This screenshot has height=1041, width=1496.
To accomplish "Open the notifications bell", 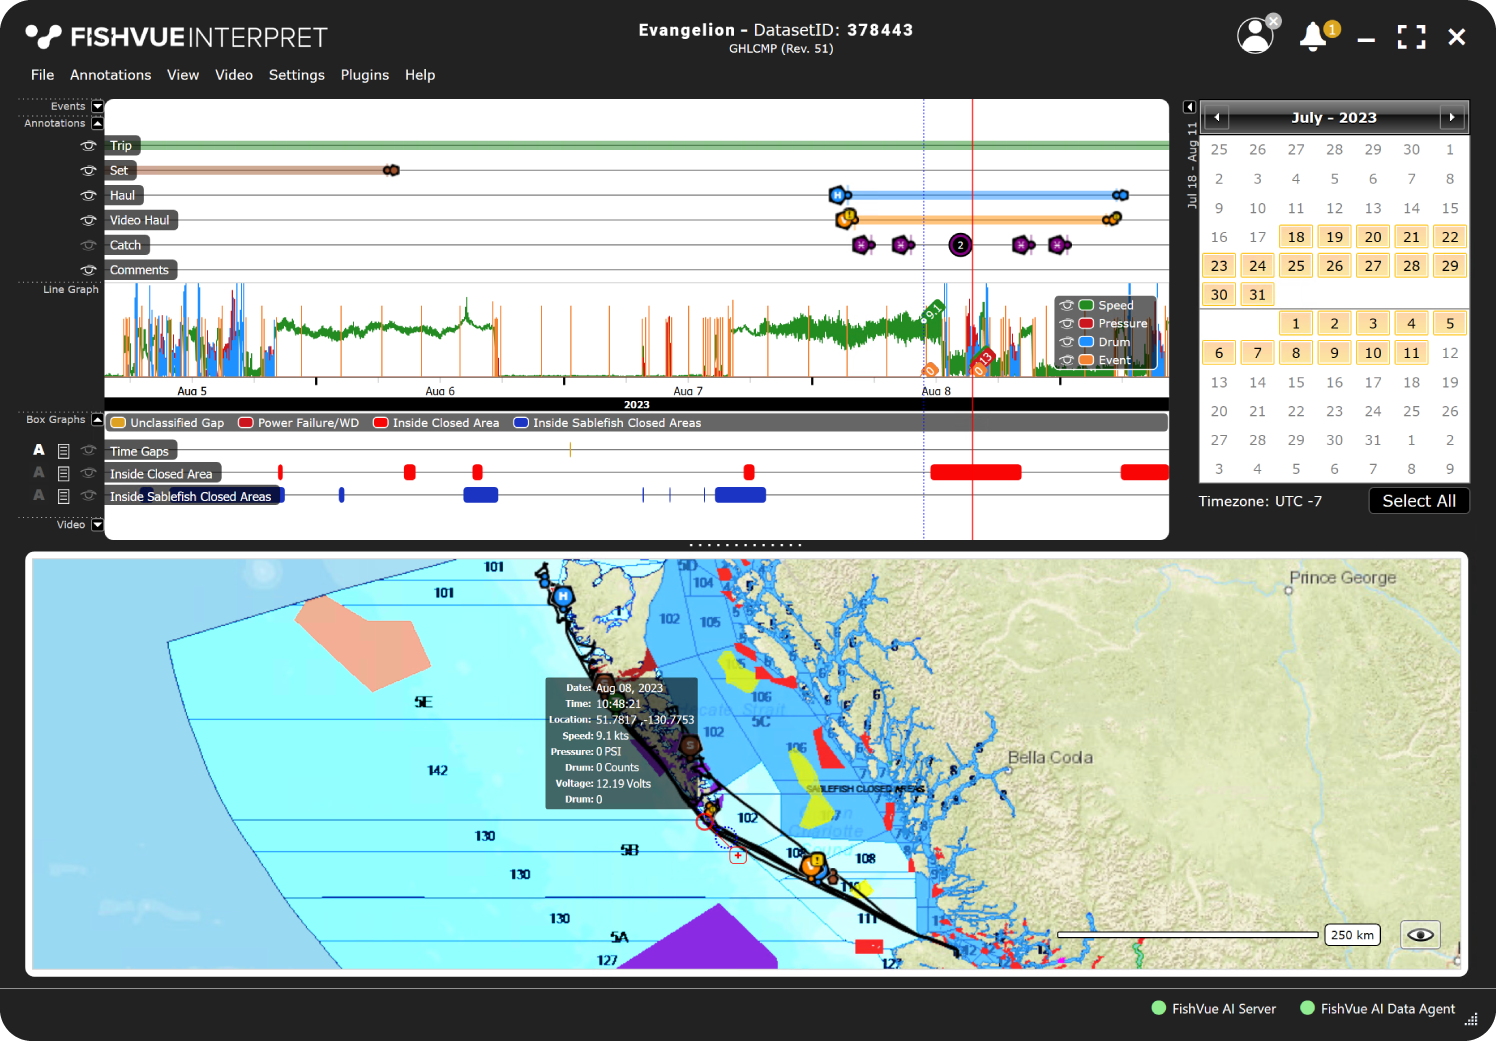I will click(x=1314, y=37).
